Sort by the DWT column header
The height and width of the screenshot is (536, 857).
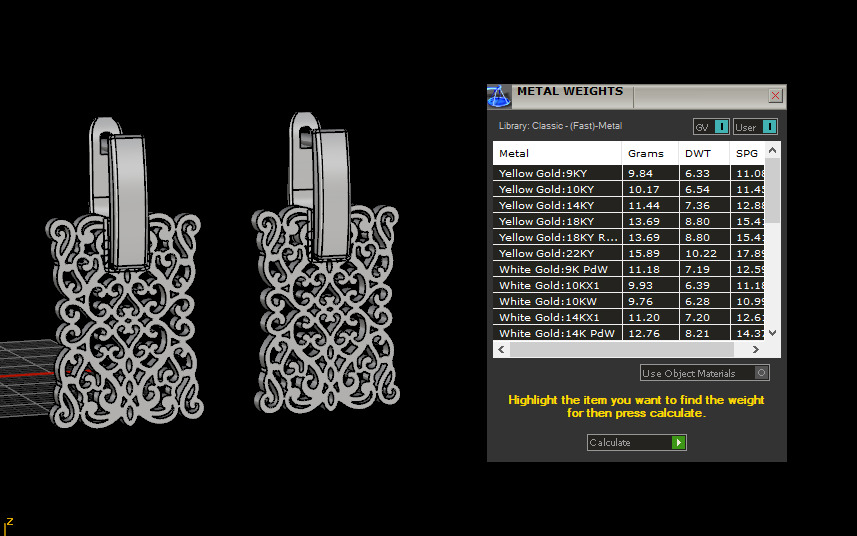[704, 154]
